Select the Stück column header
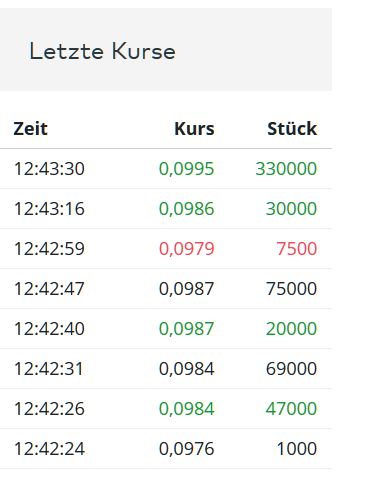Viewport: 365px width, 491px height. (292, 129)
